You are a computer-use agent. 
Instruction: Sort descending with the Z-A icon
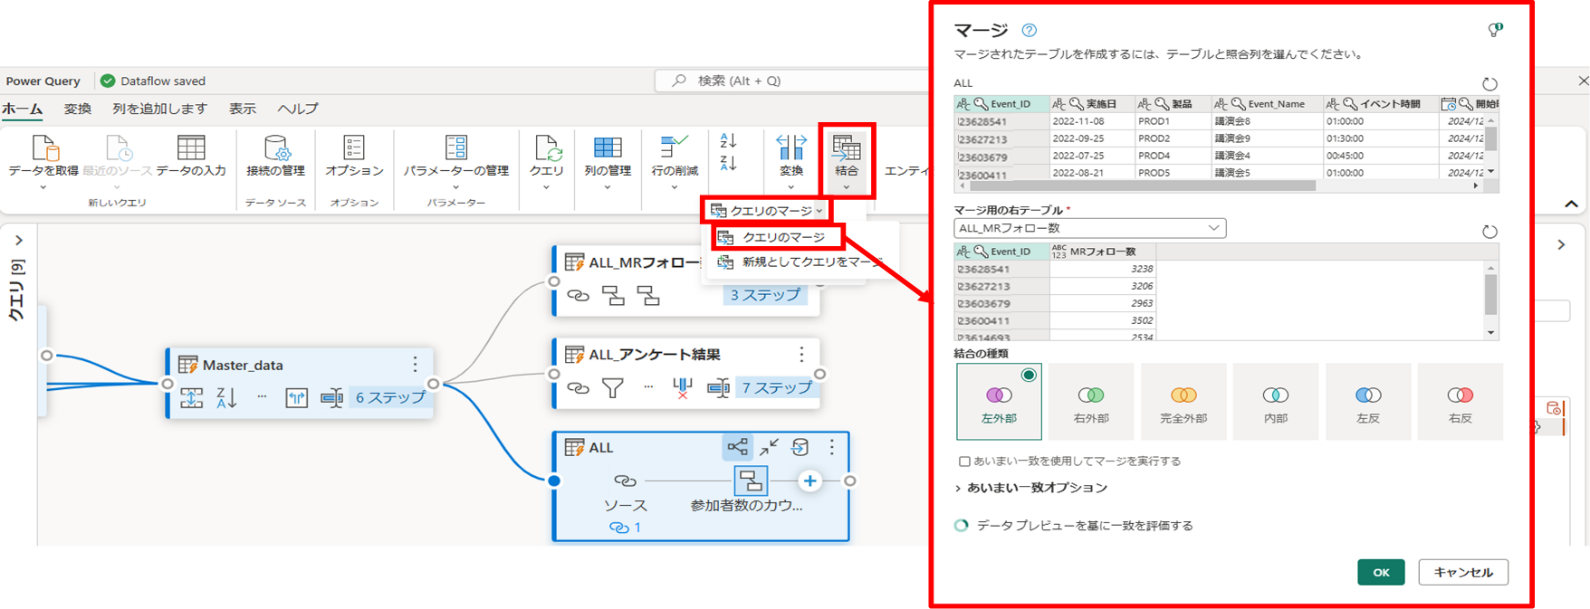click(x=728, y=163)
